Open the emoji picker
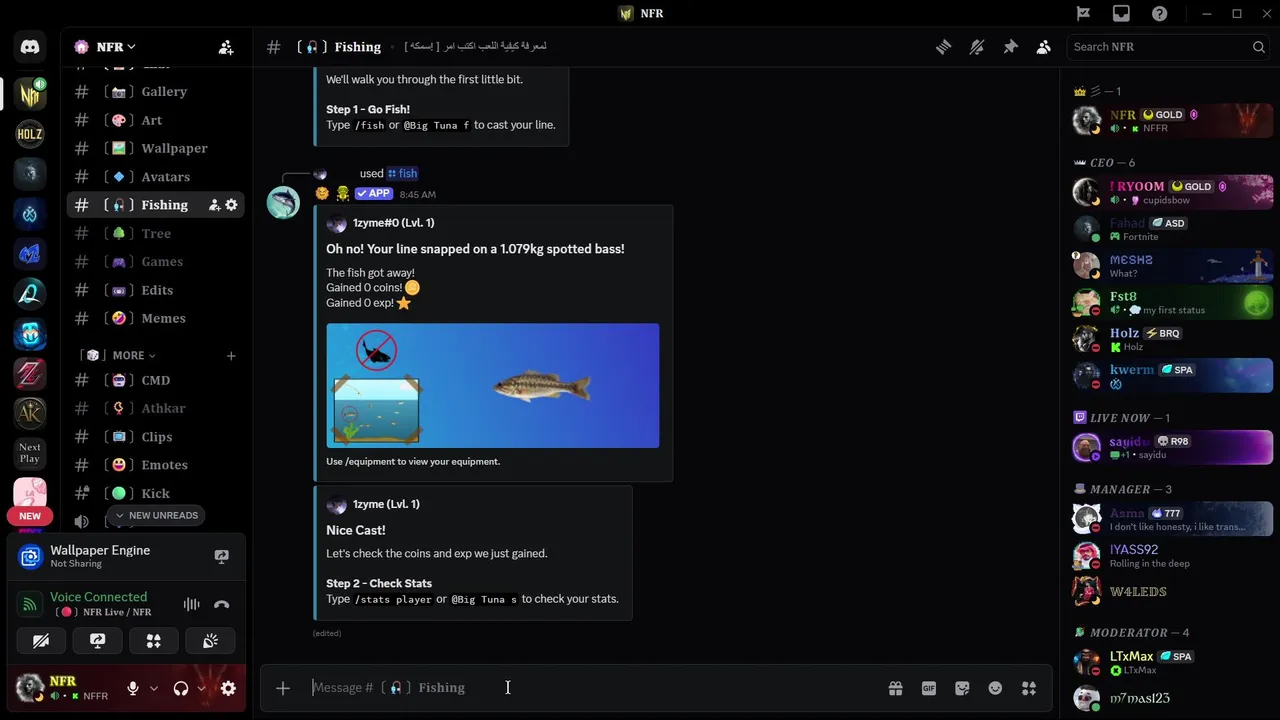The image size is (1280, 720). tap(995, 688)
